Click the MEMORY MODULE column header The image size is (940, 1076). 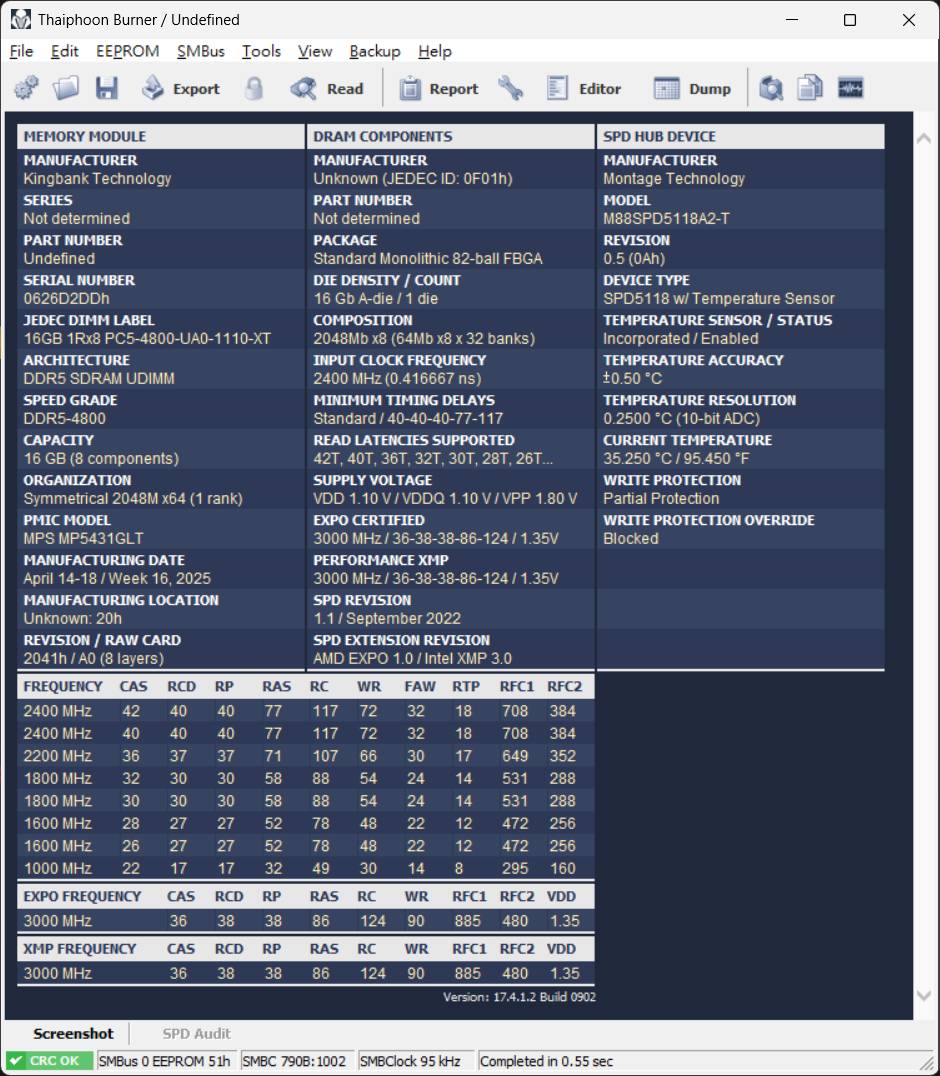click(x=161, y=136)
